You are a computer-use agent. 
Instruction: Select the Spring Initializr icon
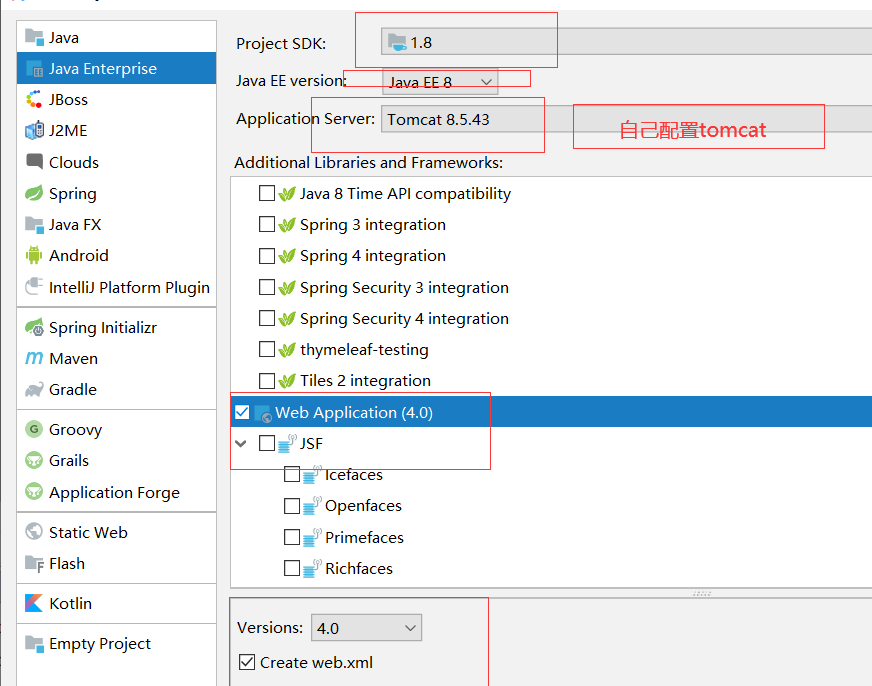point(34,327)
